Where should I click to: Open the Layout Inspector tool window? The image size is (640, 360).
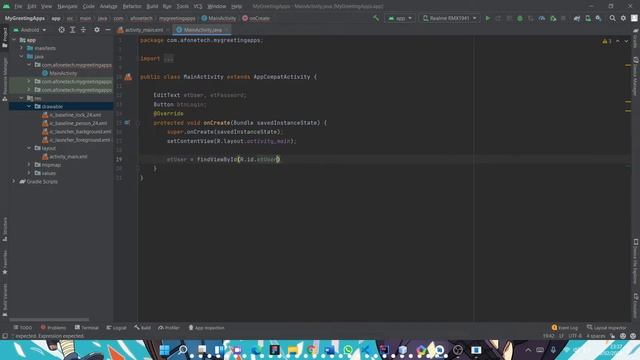click(x=606, y=328)
